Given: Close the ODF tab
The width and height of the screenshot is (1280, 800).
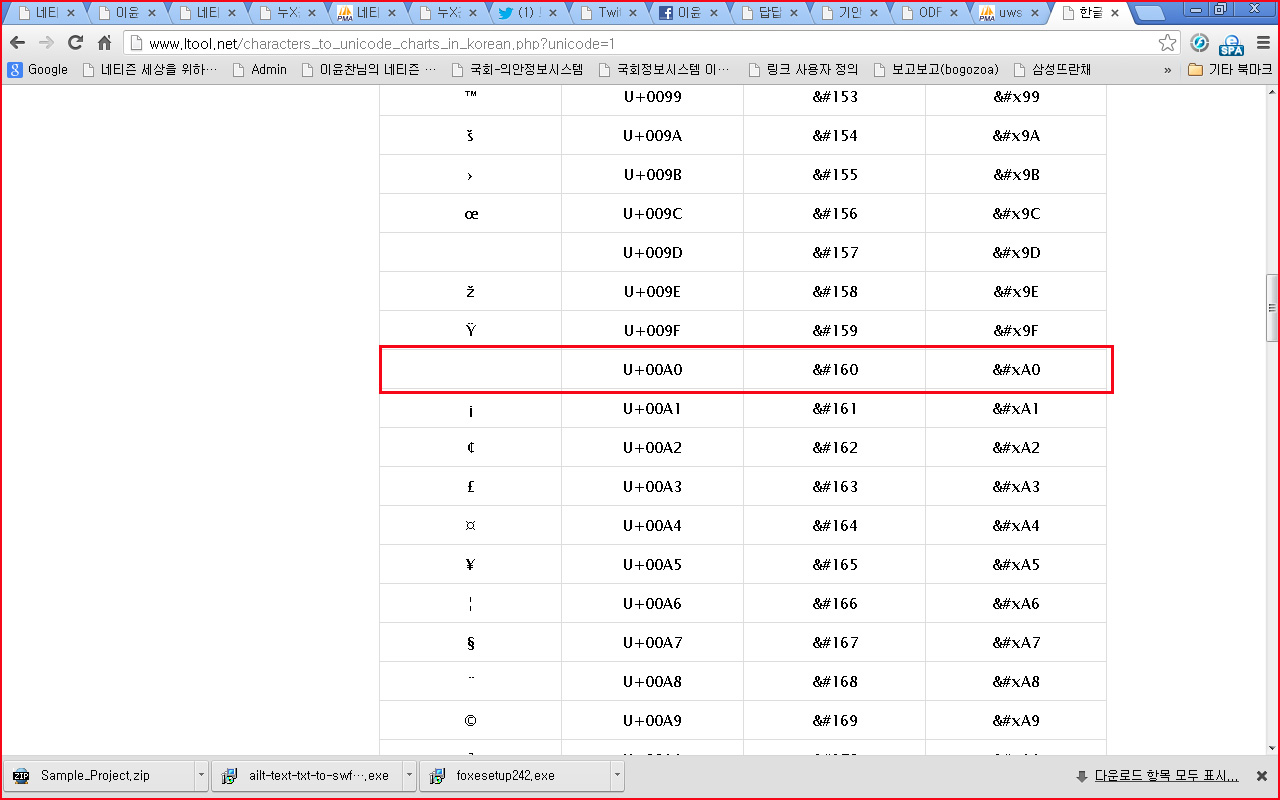Looking at the screenshot, I should (953, 13).
